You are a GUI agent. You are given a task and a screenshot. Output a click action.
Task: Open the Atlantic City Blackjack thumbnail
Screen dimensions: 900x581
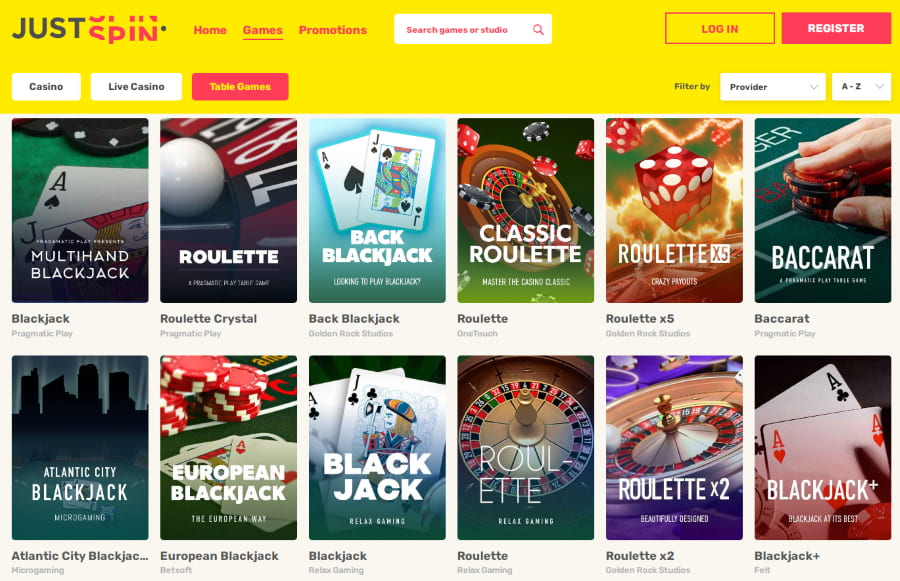(80, 447)
